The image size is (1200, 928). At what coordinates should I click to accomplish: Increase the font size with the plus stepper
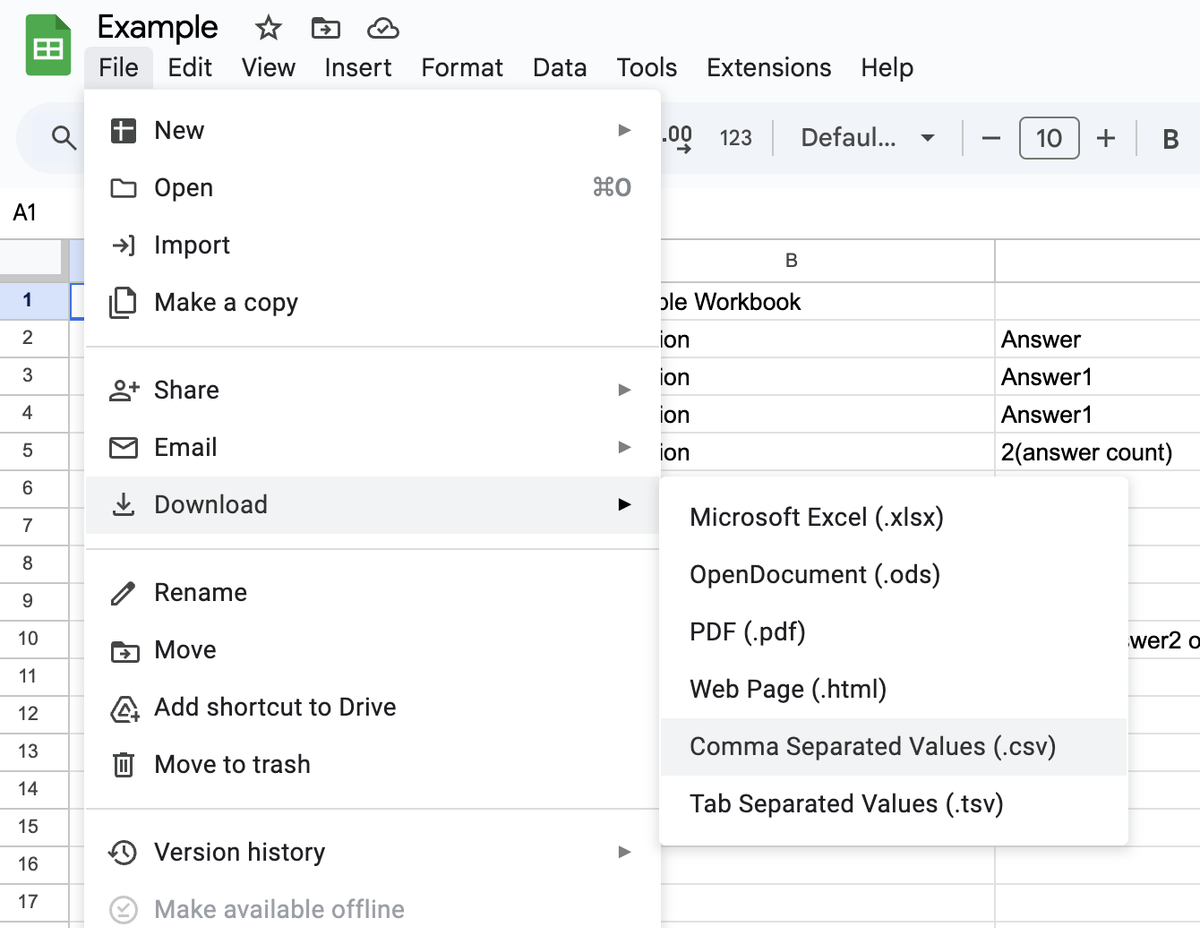(x=1104, y=138)
